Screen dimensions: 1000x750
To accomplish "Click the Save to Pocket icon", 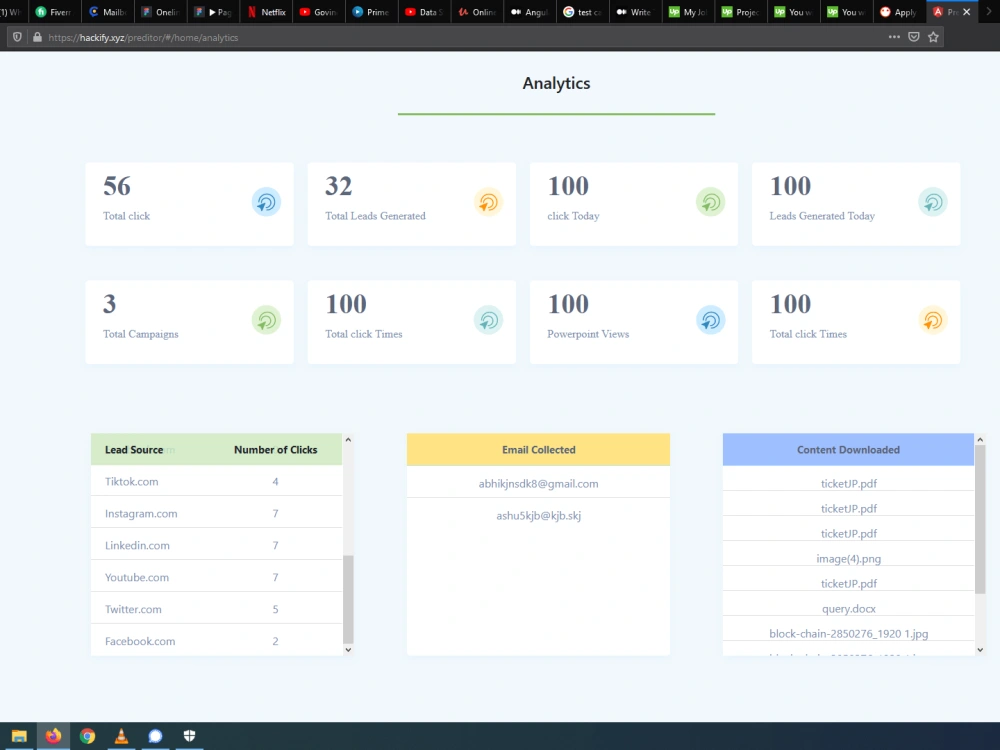I will coord(914,37).
